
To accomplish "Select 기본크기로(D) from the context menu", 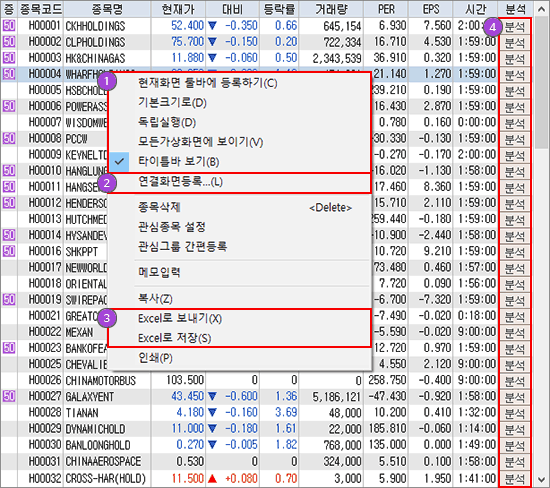I will point(173,103).
